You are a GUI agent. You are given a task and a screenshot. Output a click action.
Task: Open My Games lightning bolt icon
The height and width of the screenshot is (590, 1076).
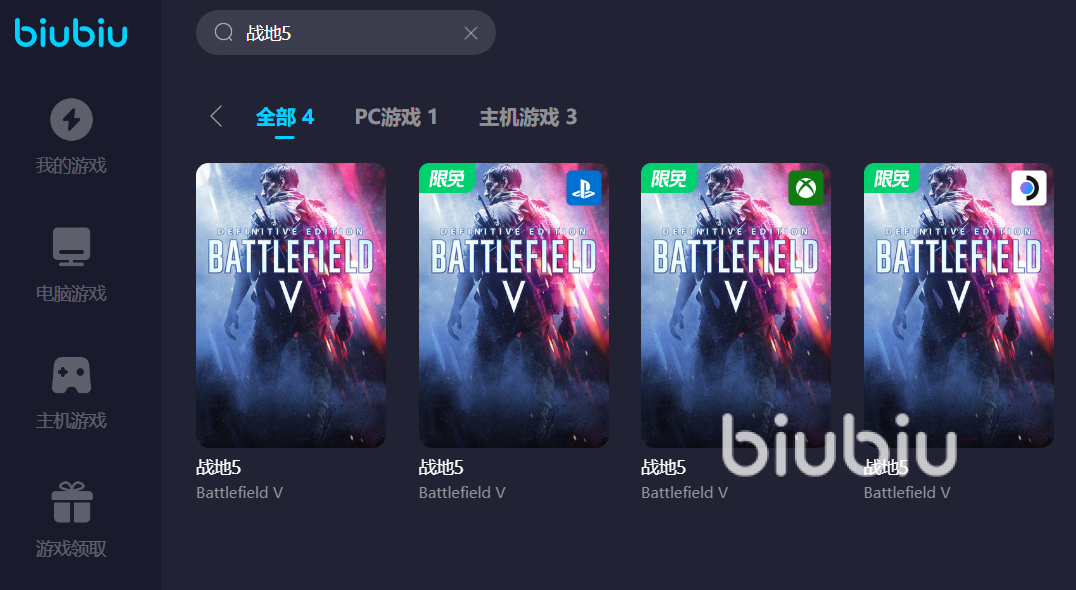click(71, 119)
